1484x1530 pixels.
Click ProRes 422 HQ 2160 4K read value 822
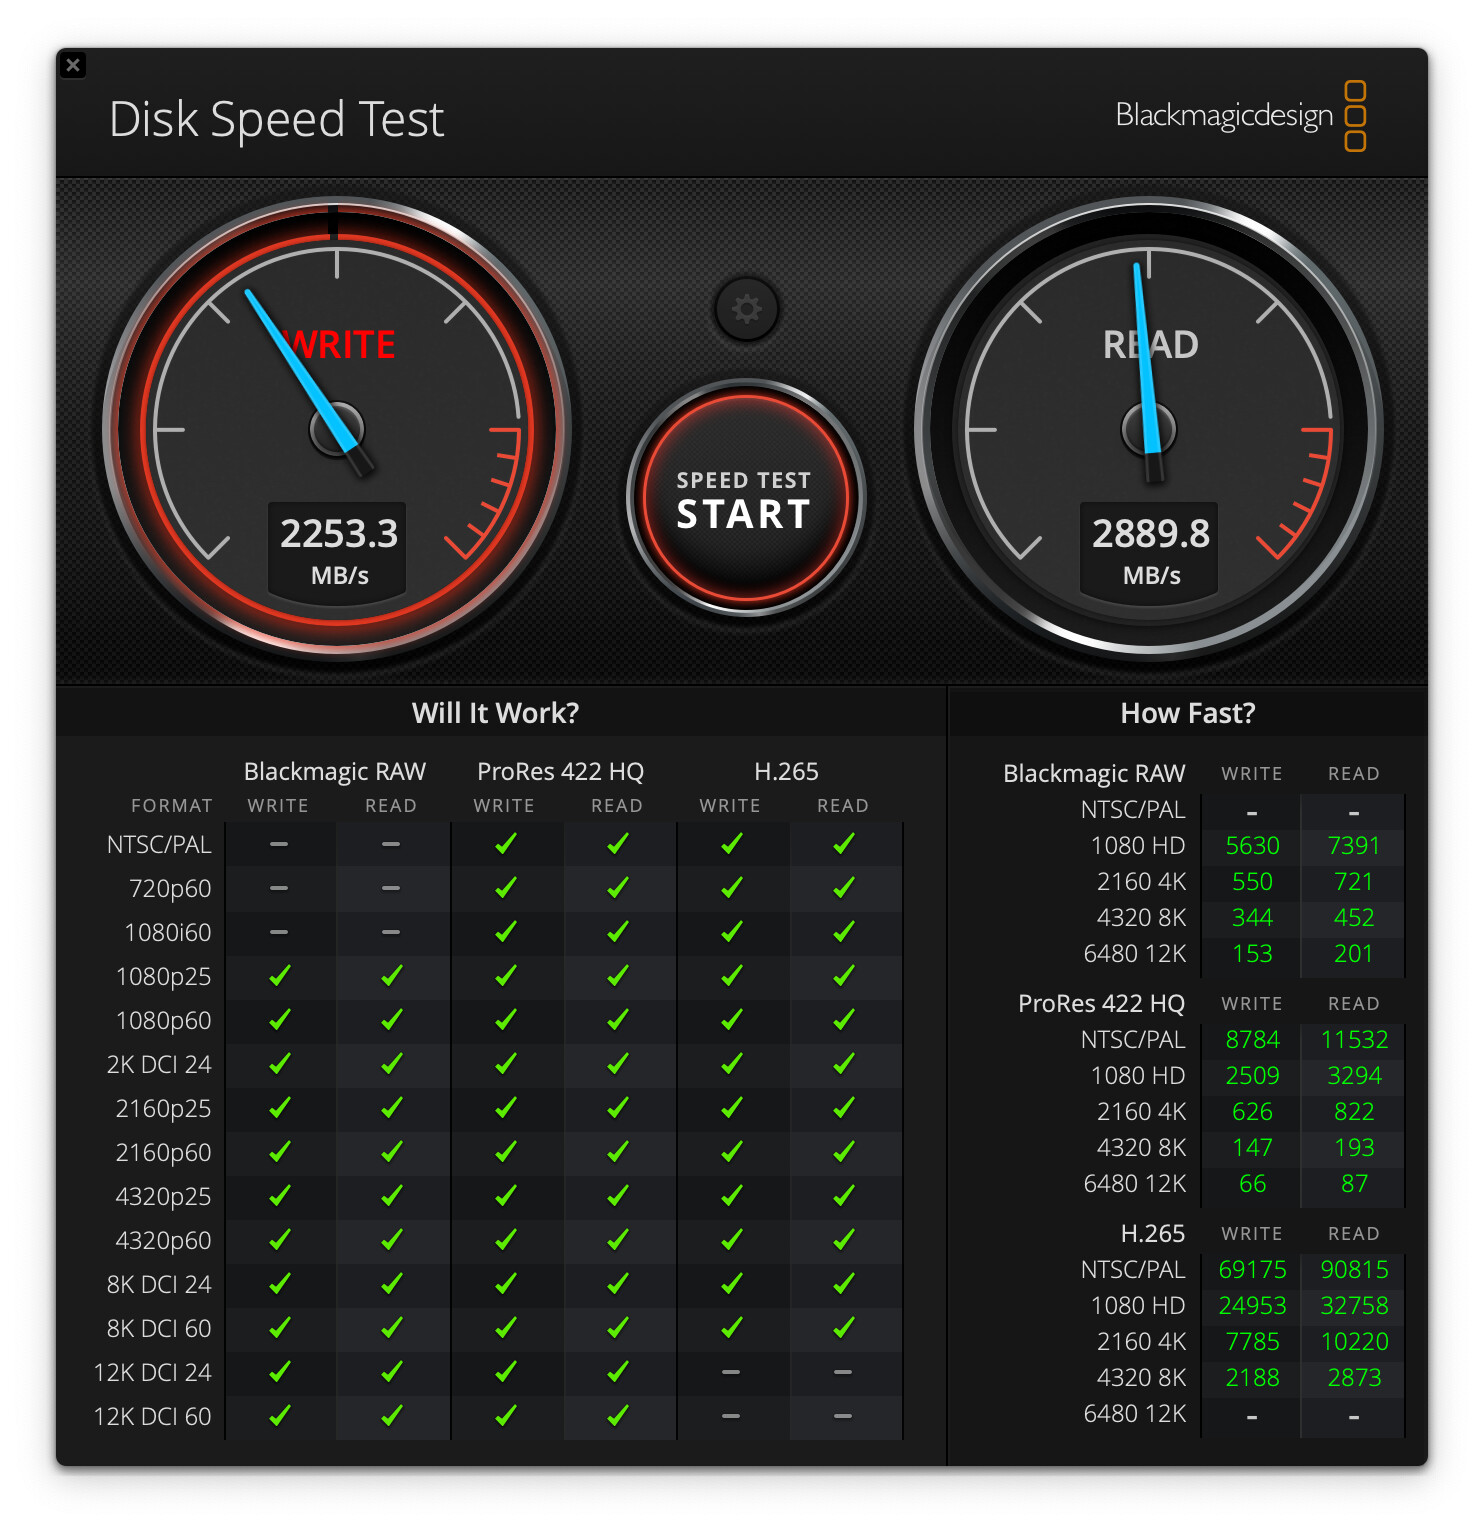tap(1354, 1112)
